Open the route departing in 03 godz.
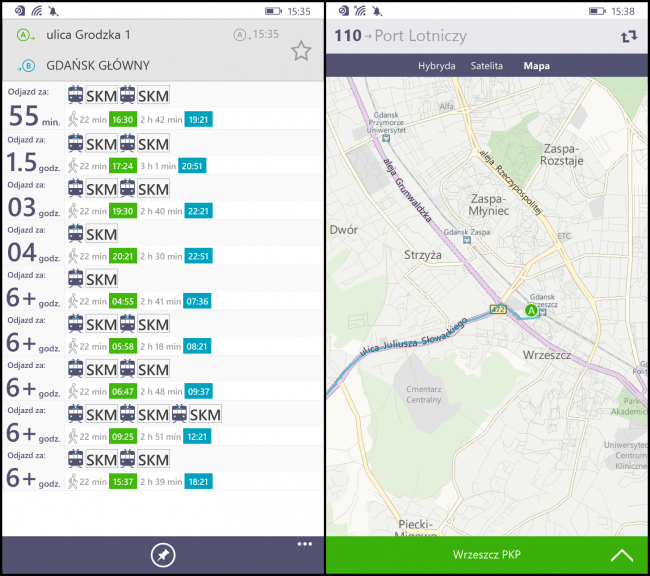Image resolution: width=650 pixels, height=576 pixels. pos(163,197)
